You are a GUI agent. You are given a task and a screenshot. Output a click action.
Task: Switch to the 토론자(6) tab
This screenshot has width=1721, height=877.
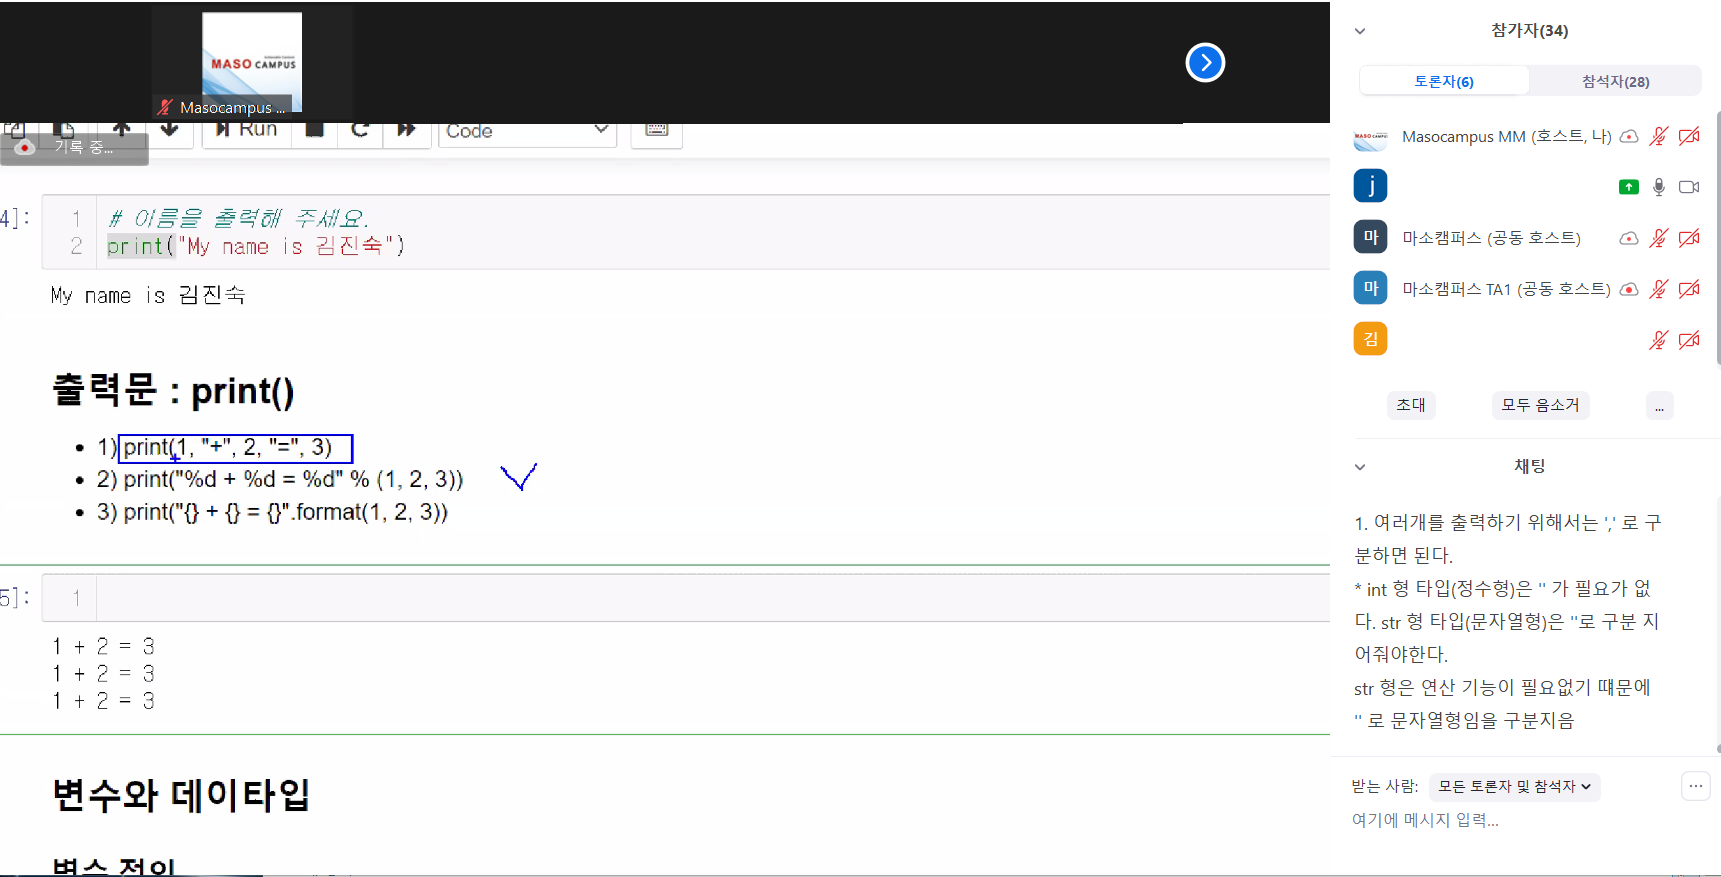pyautogui.click(x=1444, y=81)
